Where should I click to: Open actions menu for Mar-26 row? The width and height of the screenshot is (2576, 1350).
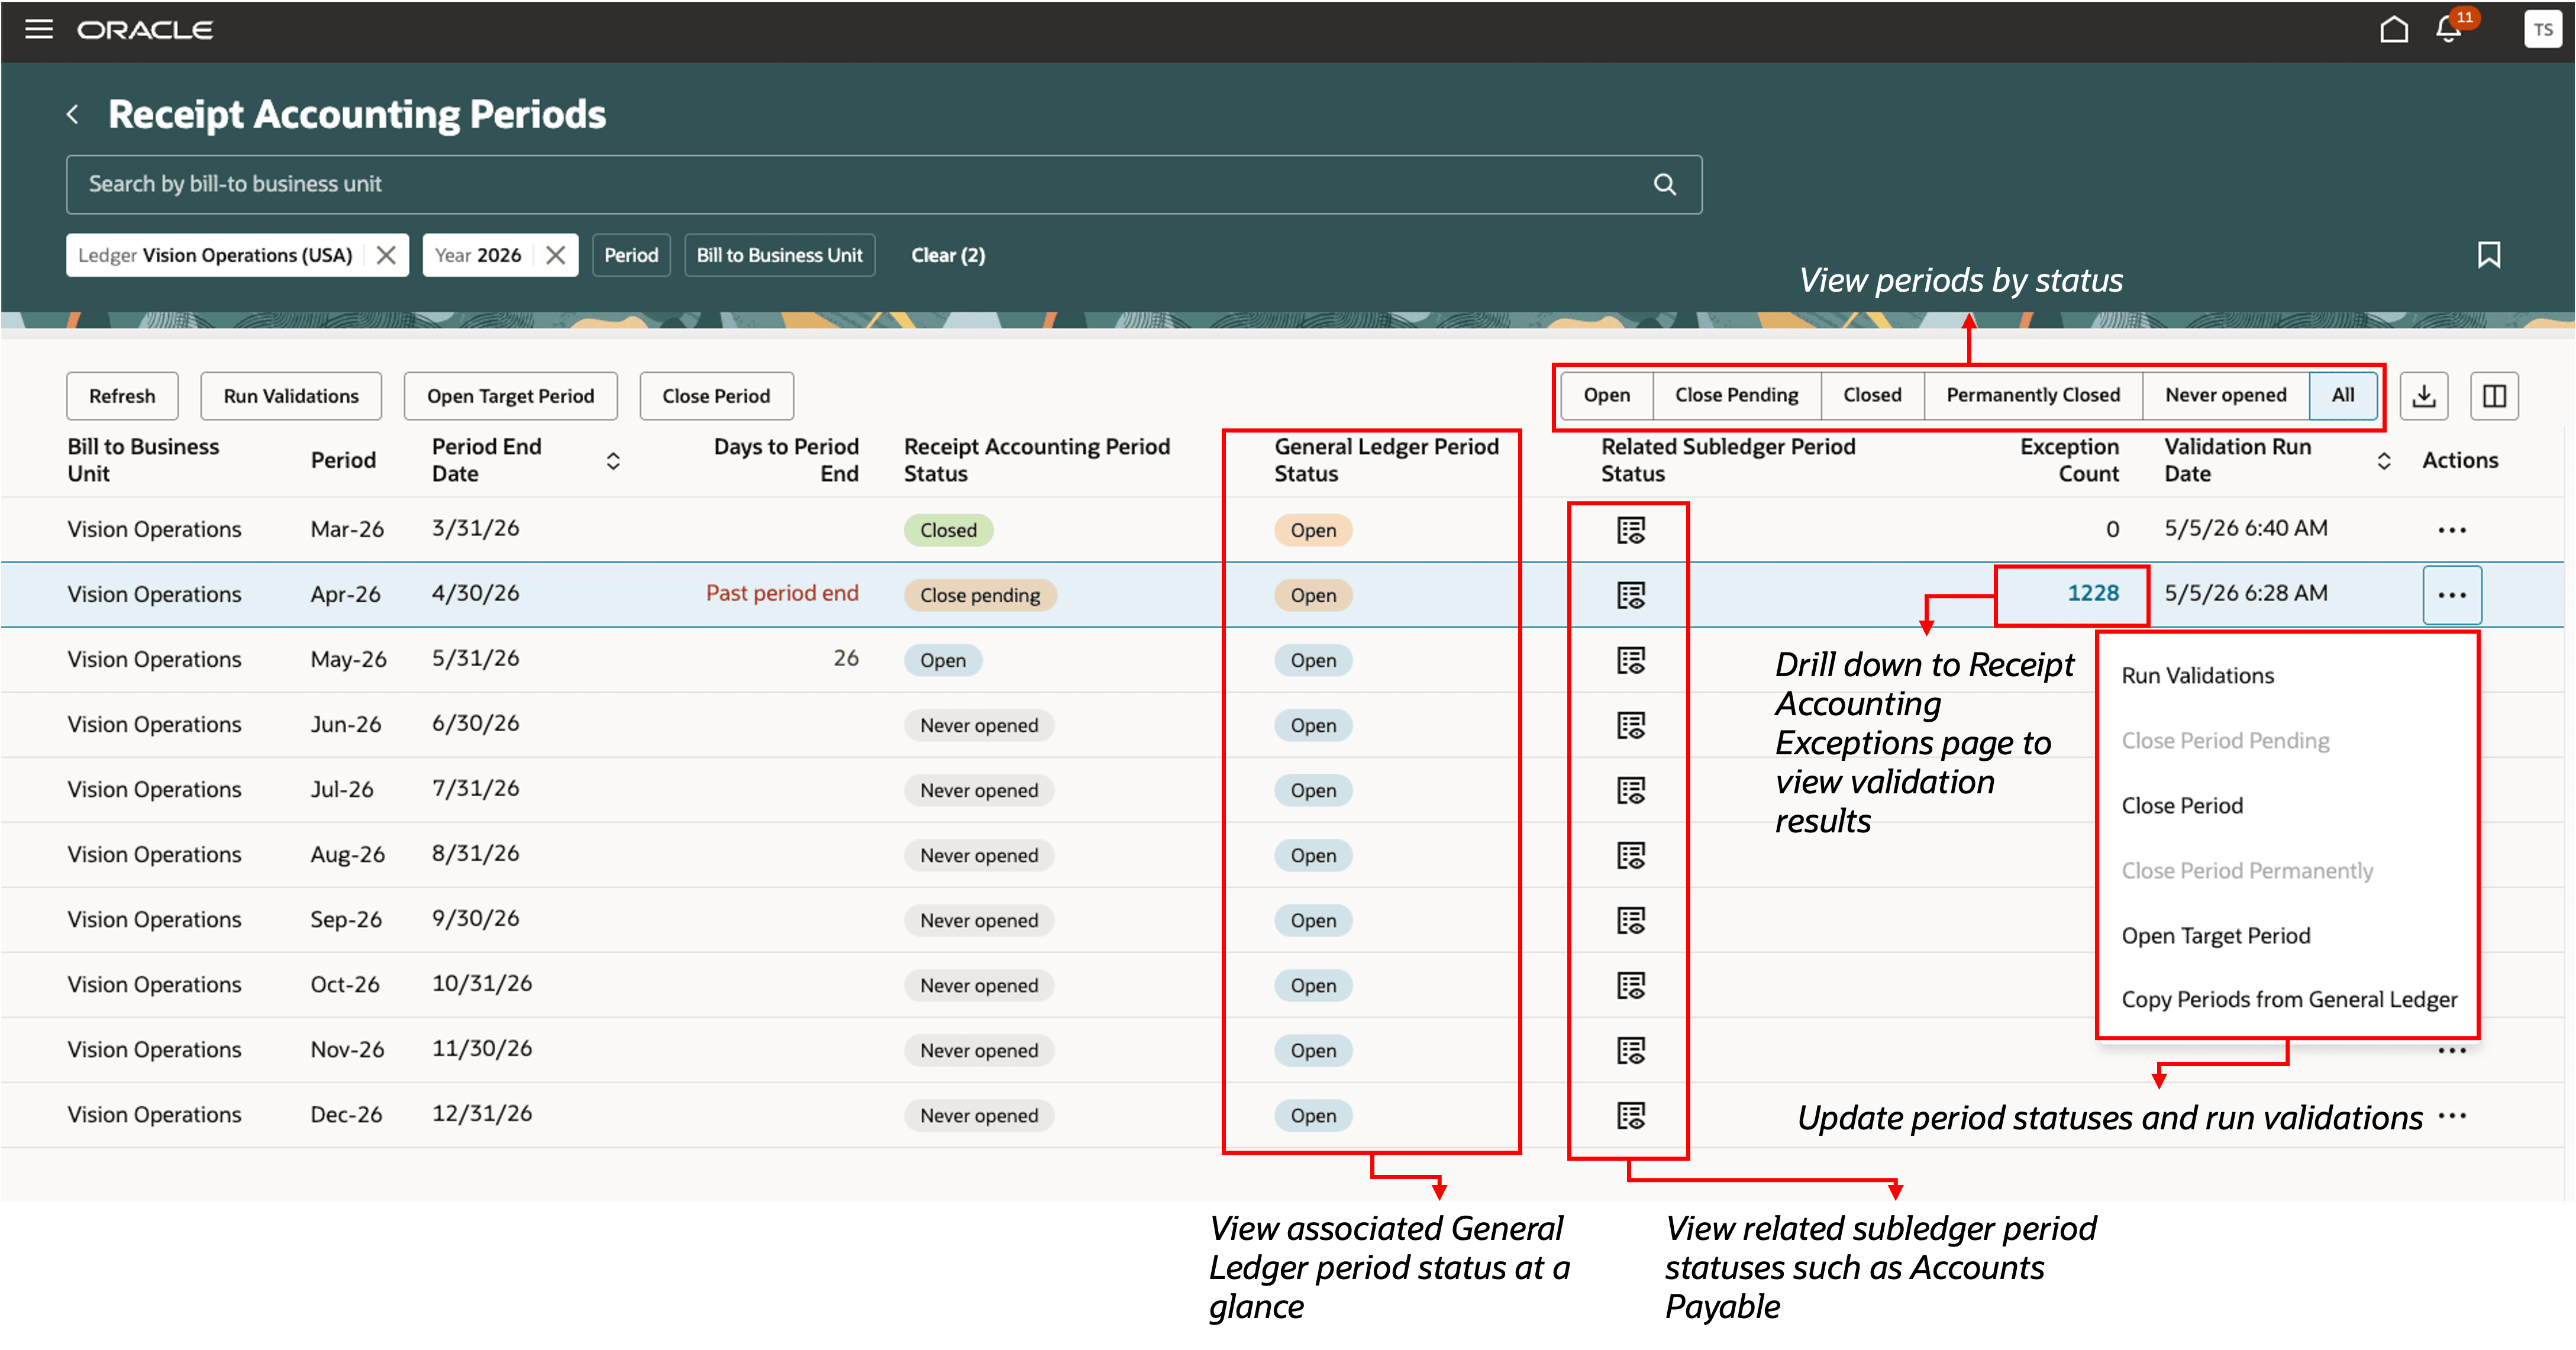pos(2451,530)
